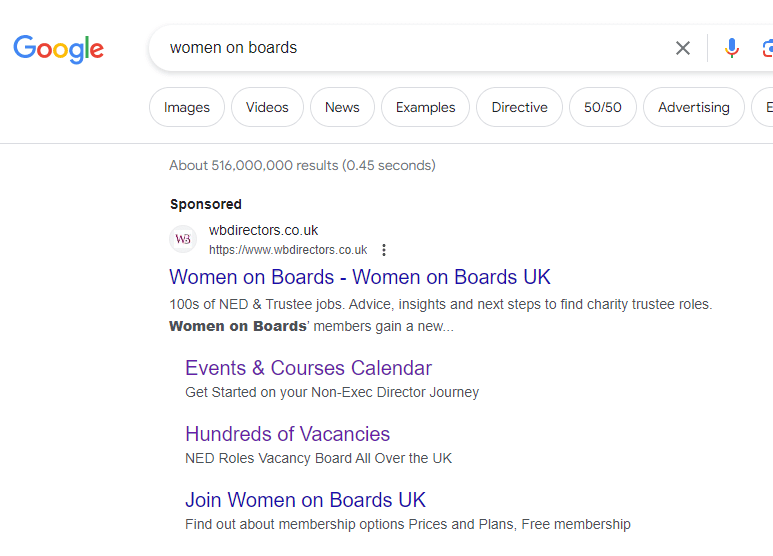Start voice search with microphone icon
The height and width of the screenshot is (556, 773).
[x=732, y=48]
